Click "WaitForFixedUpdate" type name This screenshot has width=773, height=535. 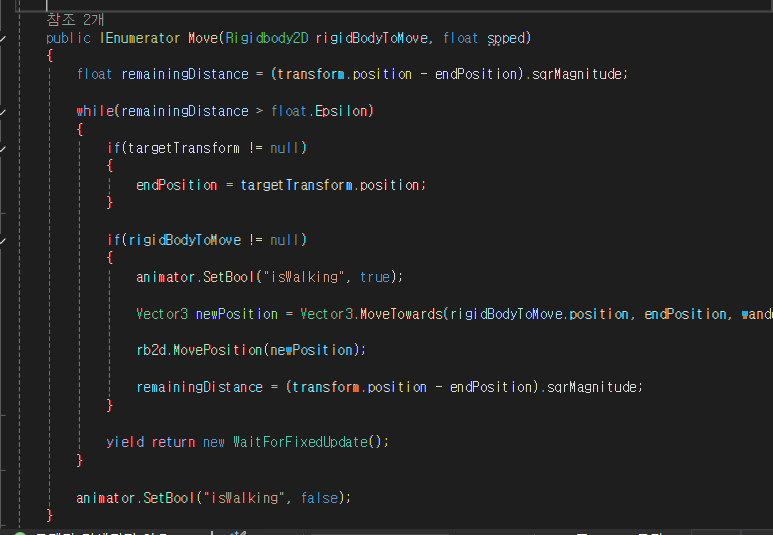(301, 442)
